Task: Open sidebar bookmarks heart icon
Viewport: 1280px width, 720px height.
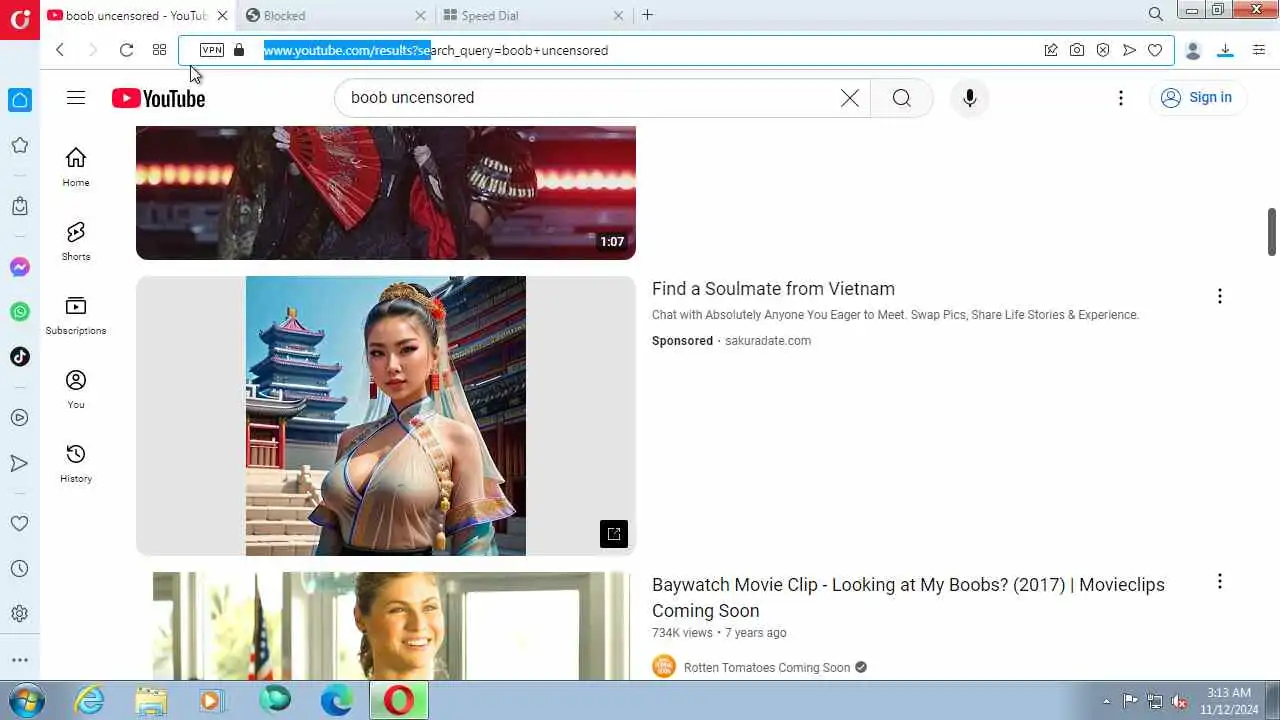Action: click(19, 523)
